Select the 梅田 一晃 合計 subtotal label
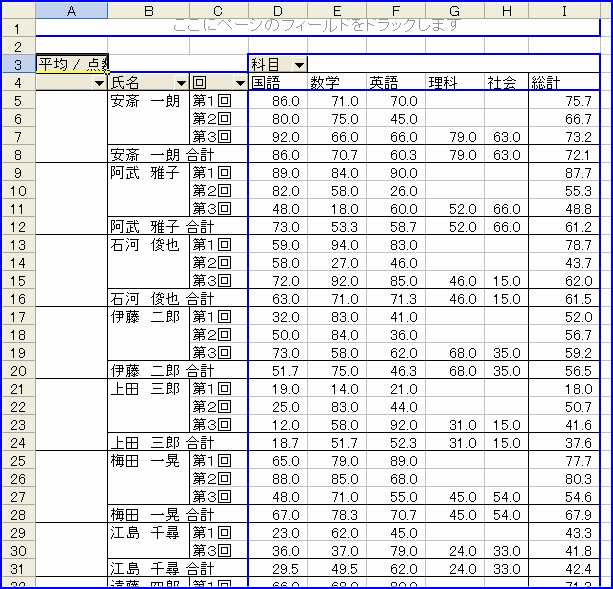This screenshot has height=589, width=613. point(178,514)
